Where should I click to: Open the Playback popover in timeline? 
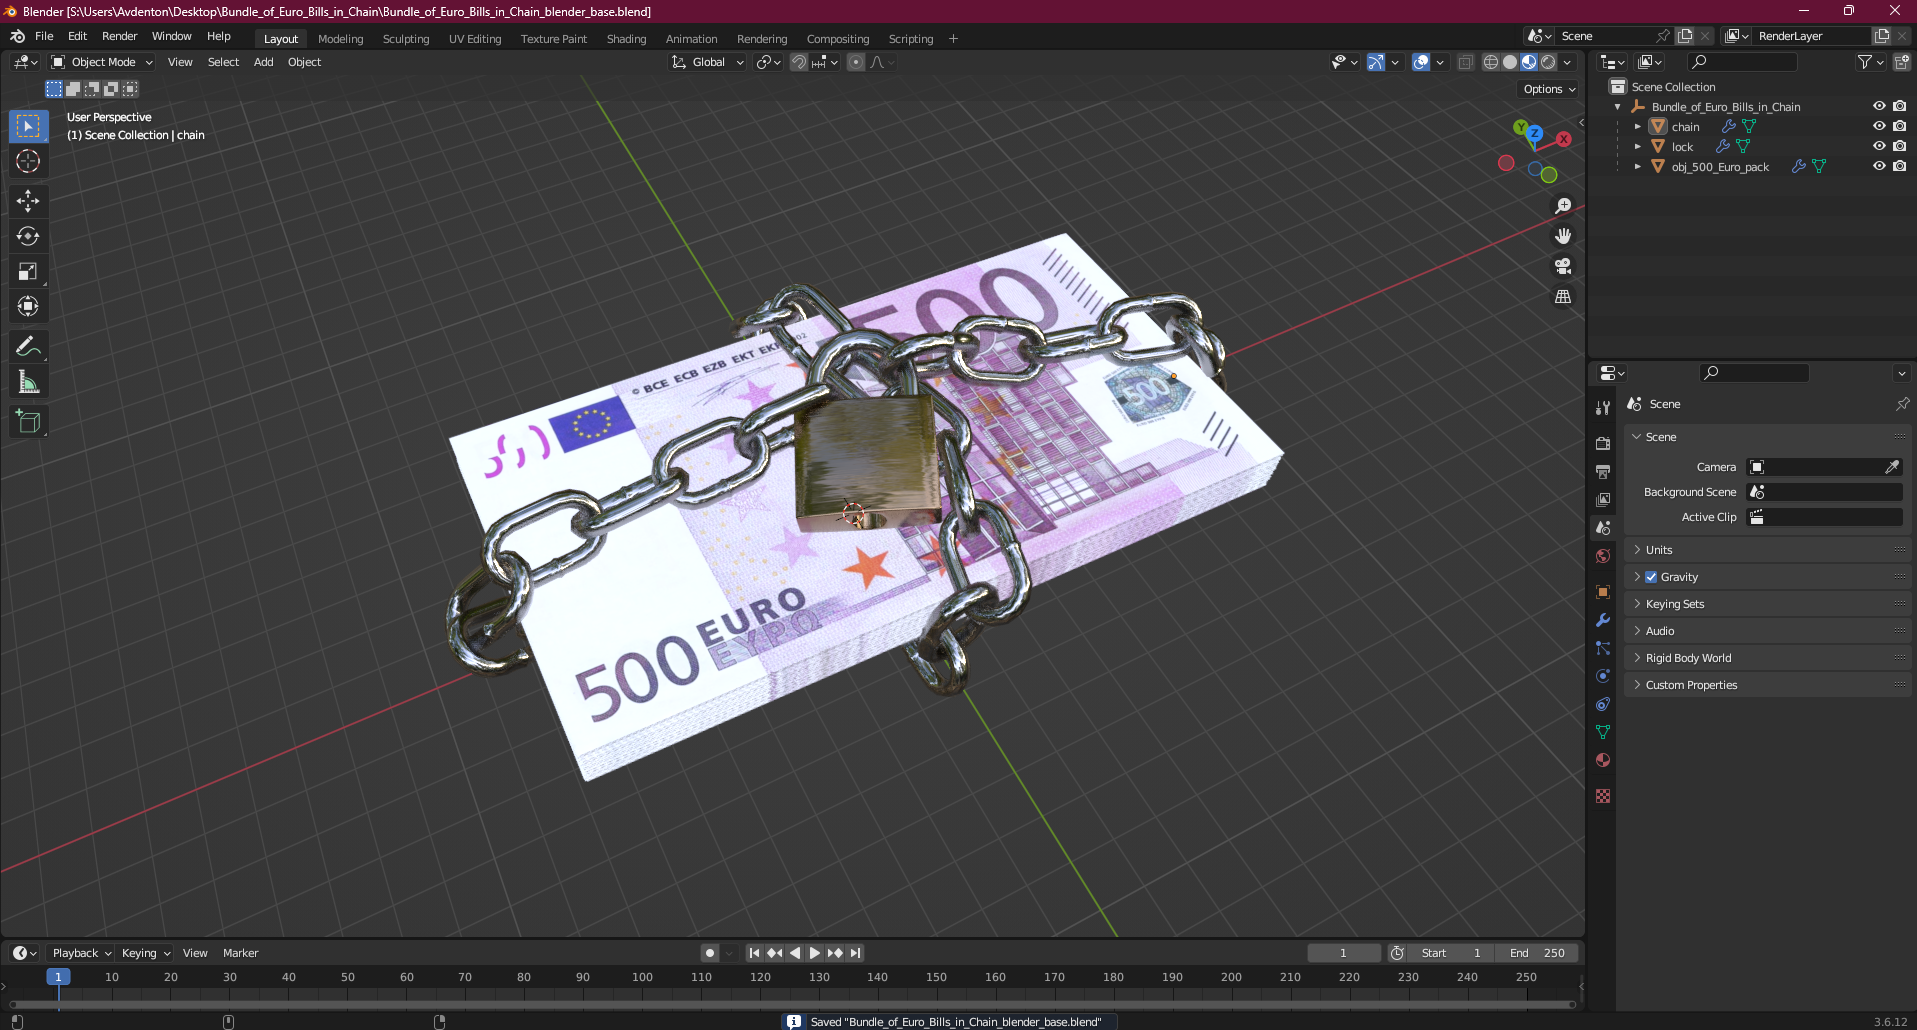pos(81,953)
